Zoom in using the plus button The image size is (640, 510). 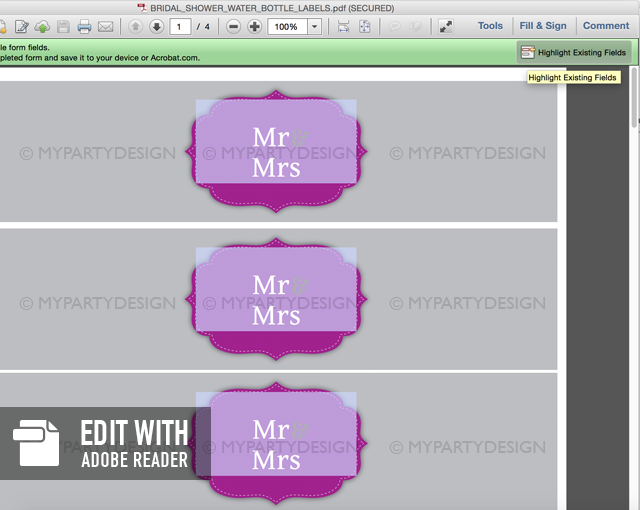[255, 26]
